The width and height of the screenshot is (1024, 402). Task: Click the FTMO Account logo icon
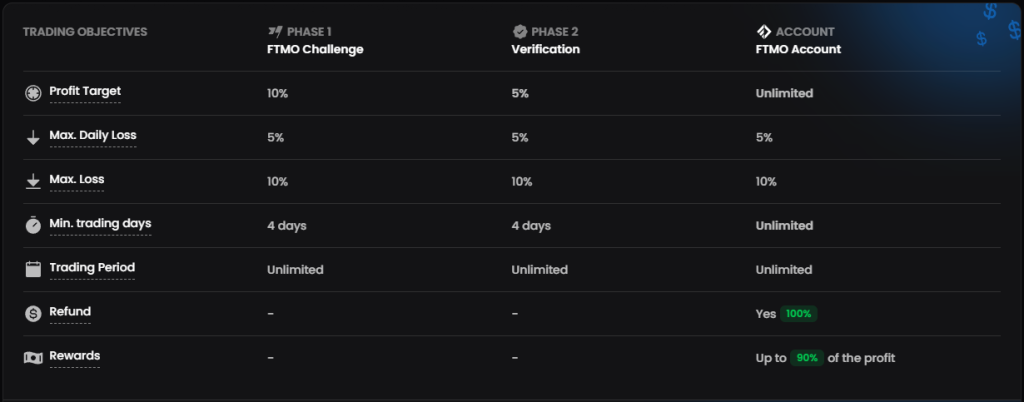tap(764, 32)
